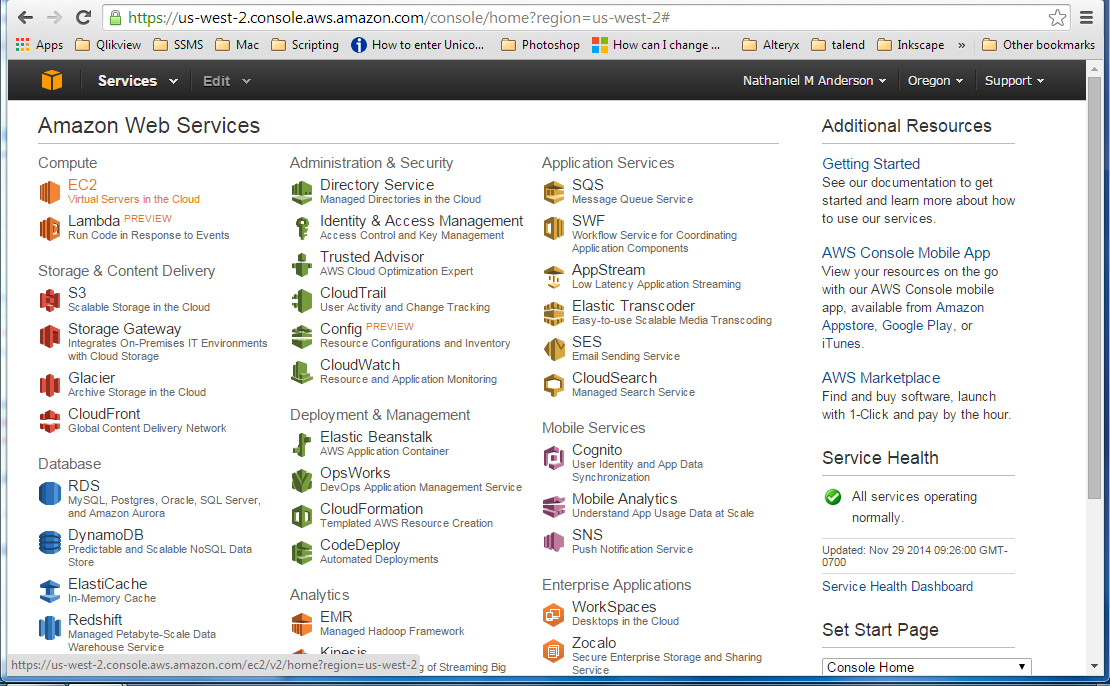Select the ElastiCache icon
Viewport: 1110px width, 686px height.
50,591
